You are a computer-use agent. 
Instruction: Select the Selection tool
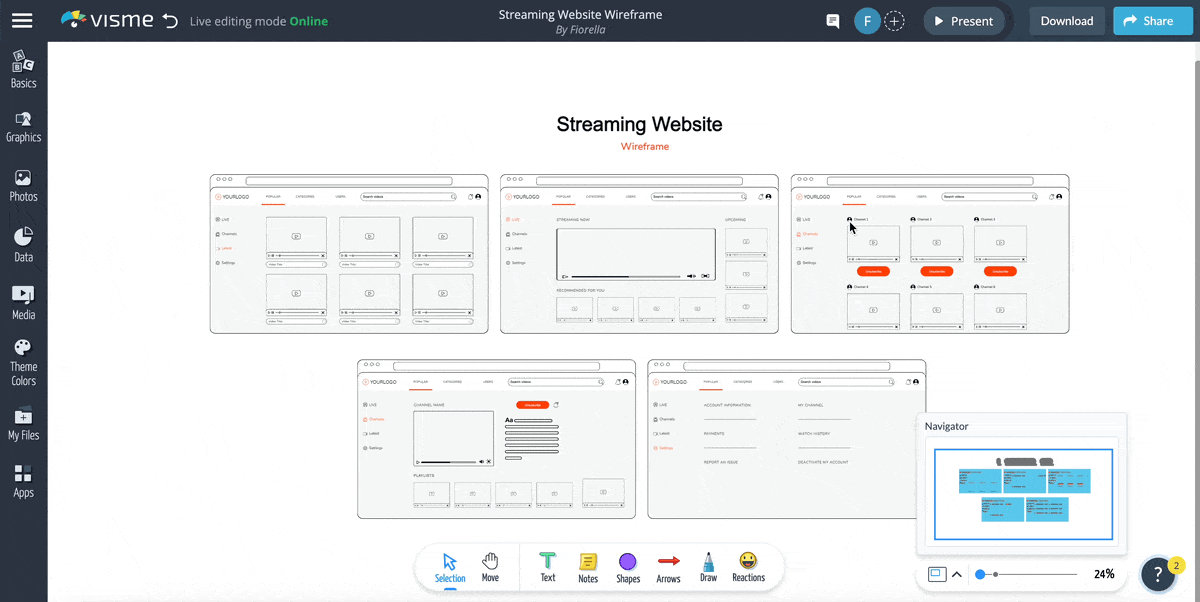point(450,567)
